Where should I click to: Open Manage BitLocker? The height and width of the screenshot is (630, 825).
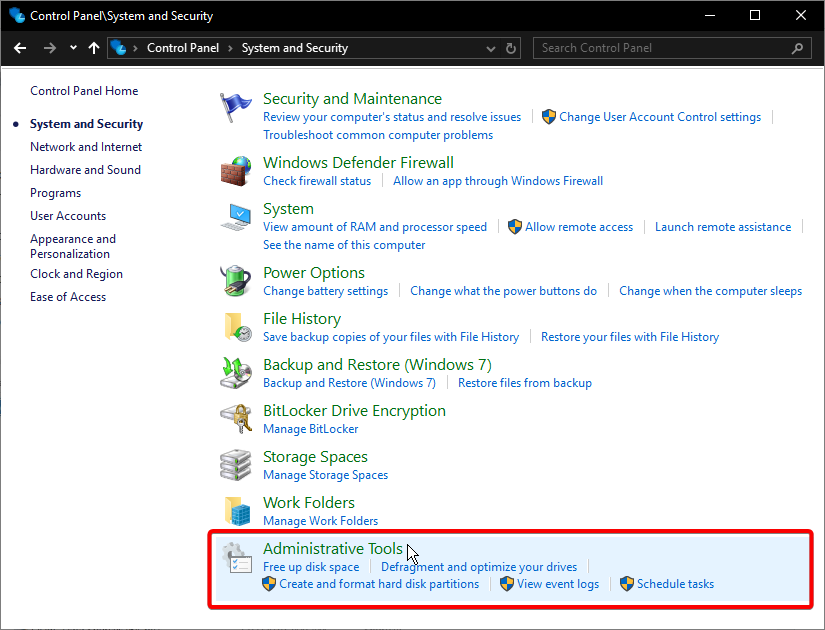coord(310,429)
